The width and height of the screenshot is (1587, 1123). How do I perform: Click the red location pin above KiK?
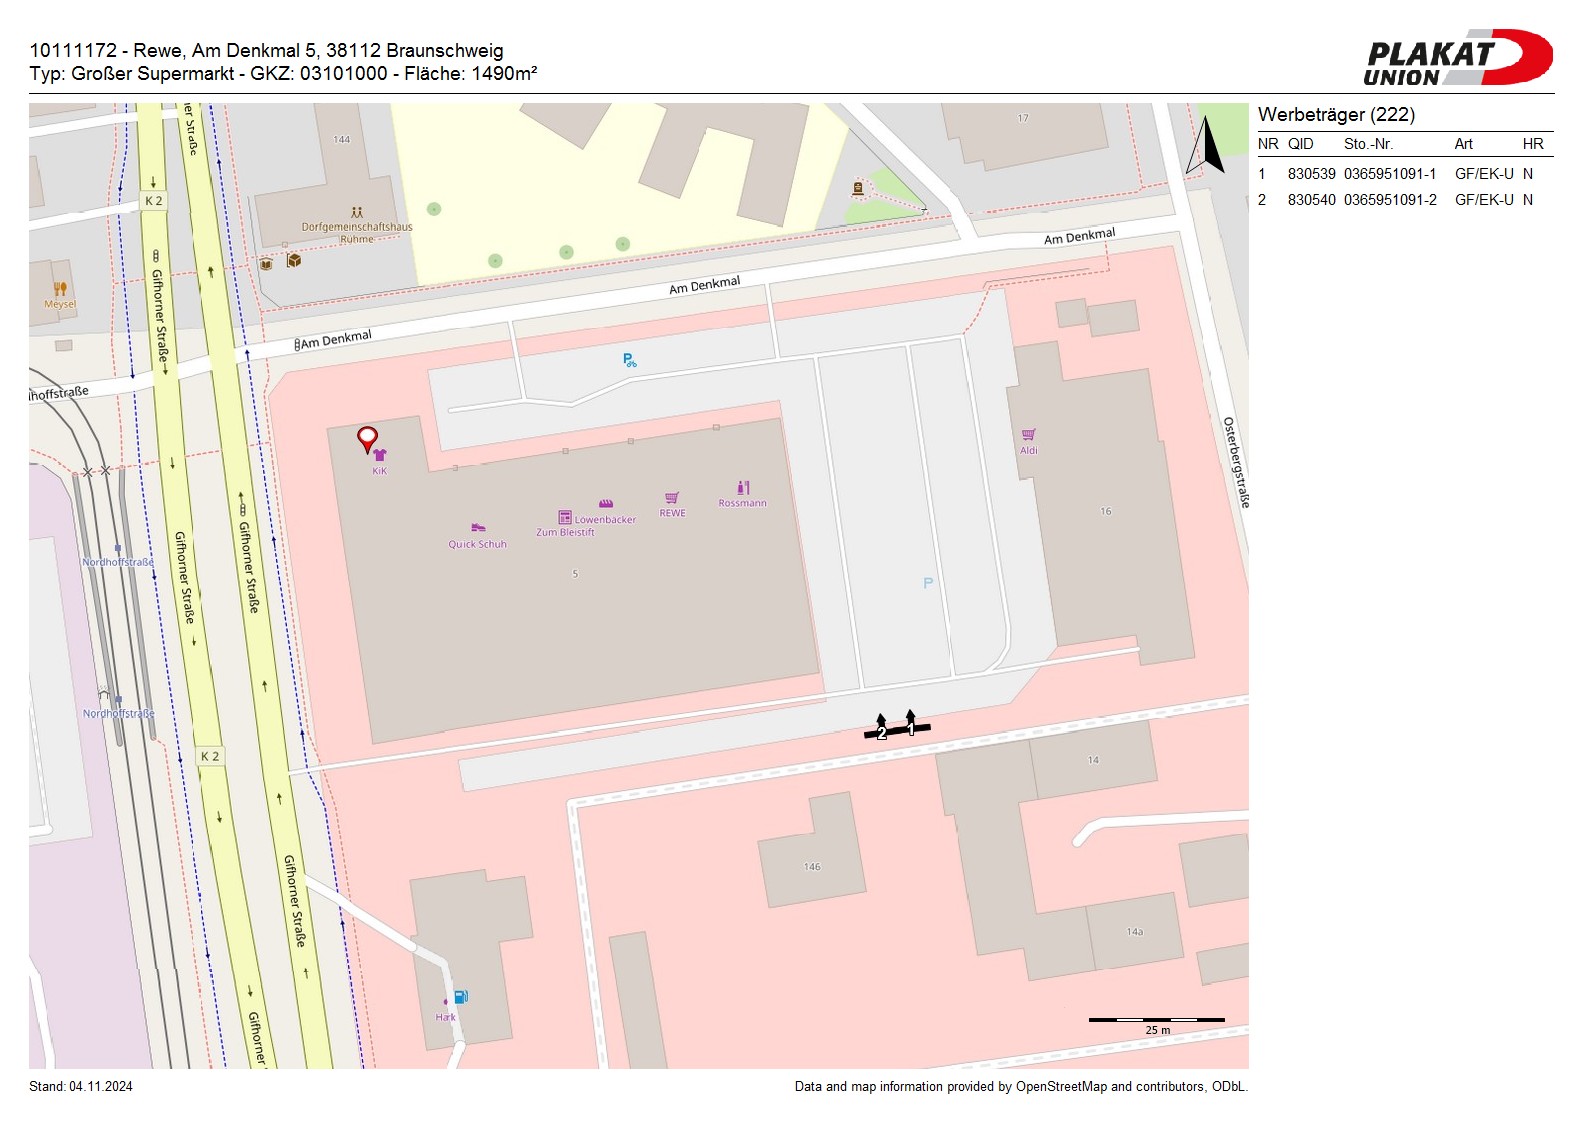tap(367, 438)
